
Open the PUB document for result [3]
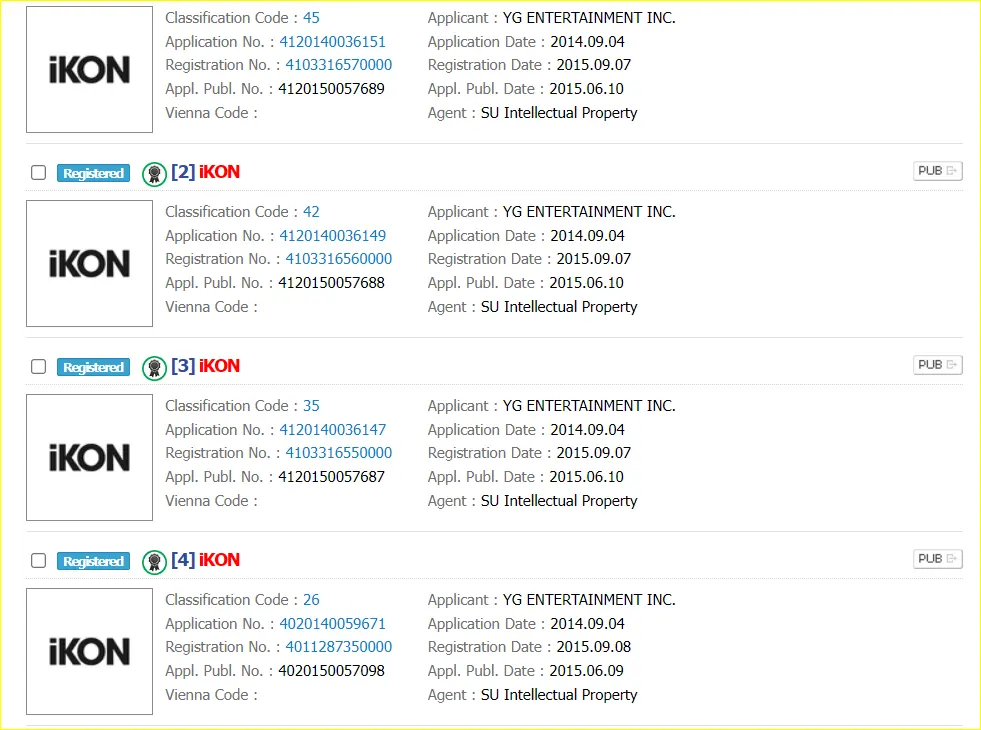coord(937,365)
